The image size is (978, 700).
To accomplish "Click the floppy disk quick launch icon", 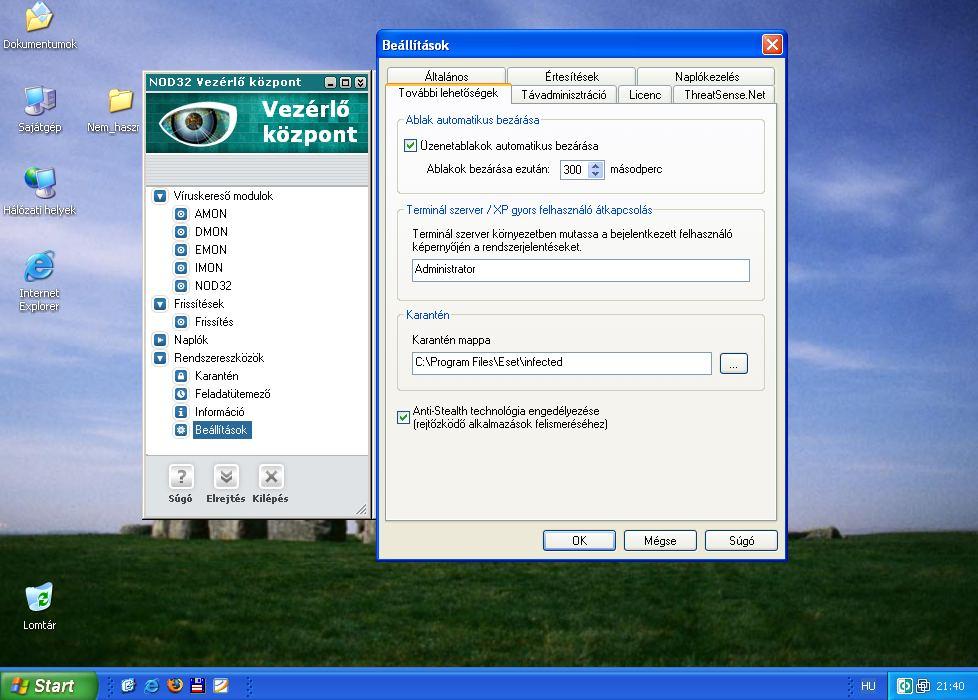I will point(198,686).
